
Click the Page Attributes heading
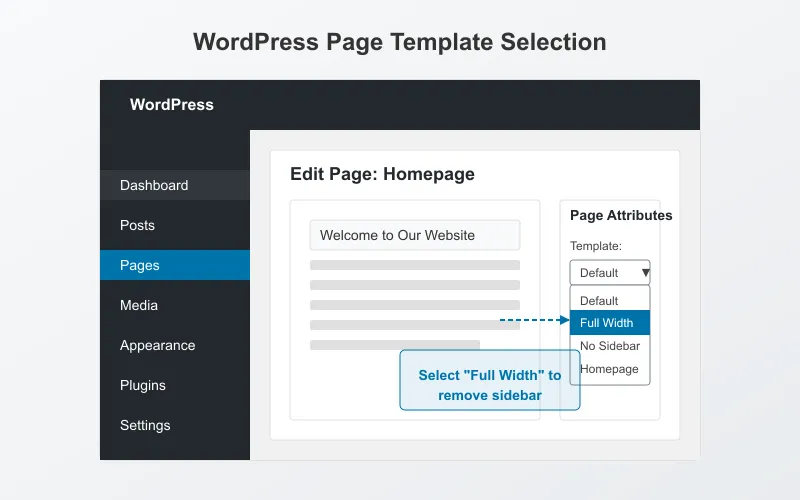coord(621,215)
